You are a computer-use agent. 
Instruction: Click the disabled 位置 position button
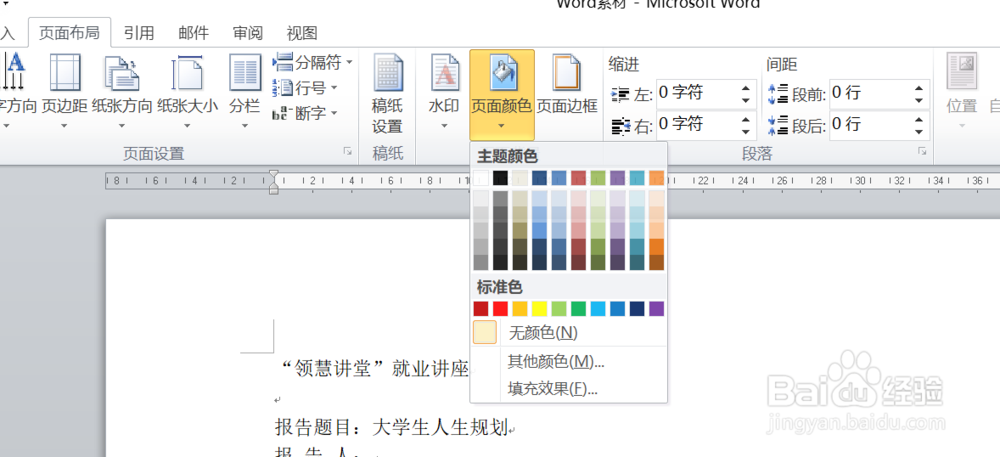[x=962, y=91]
